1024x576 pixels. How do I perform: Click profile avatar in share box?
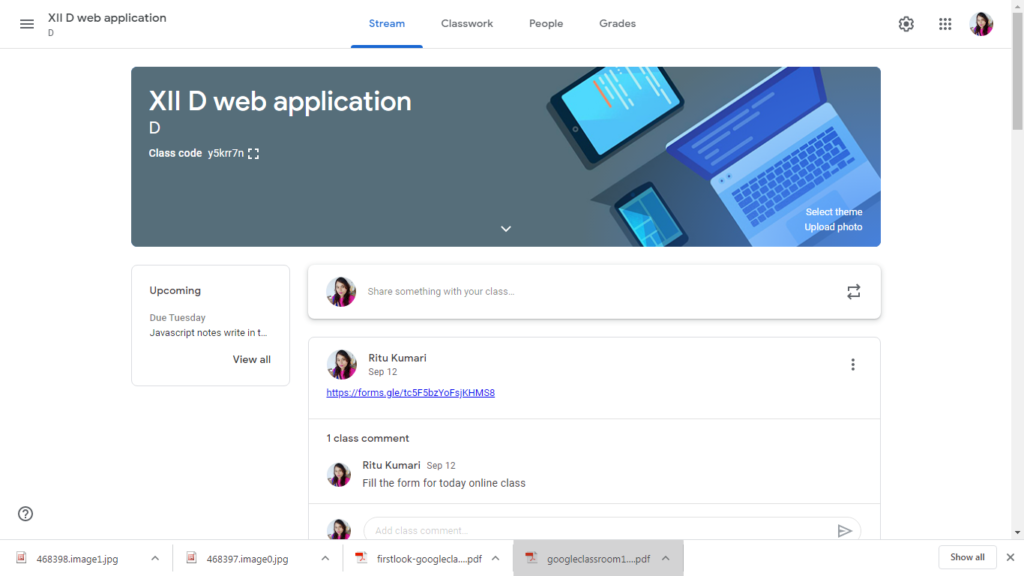(341, 292)
